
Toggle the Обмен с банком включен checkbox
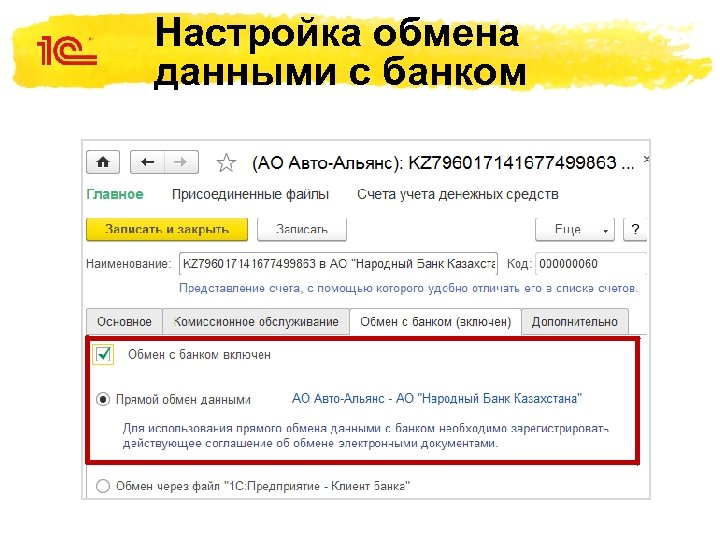[103, 354]
